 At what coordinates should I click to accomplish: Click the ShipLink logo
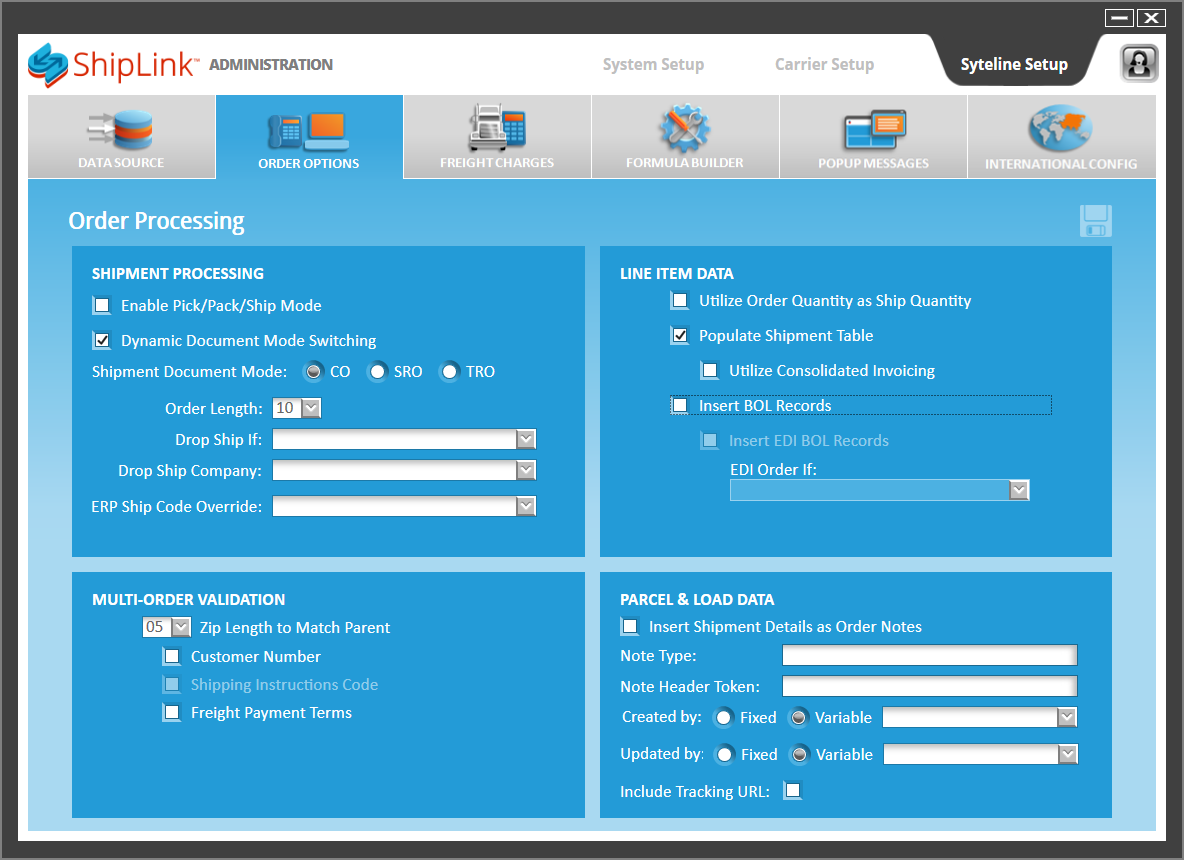point(113,65)
